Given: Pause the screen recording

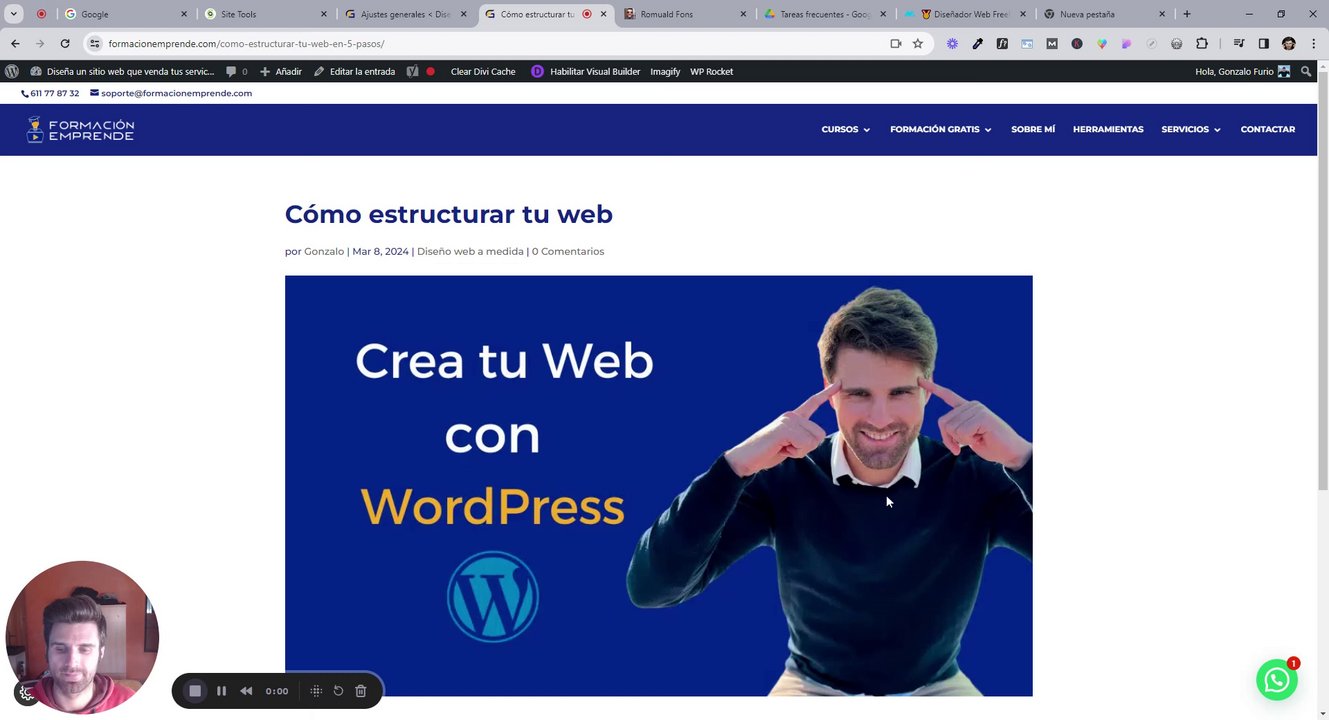Looking at the screenshot, I should click(221, 691).
